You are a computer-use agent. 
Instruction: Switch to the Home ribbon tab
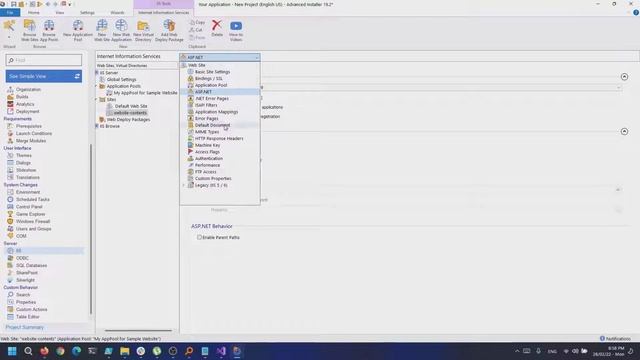point(34,13)
